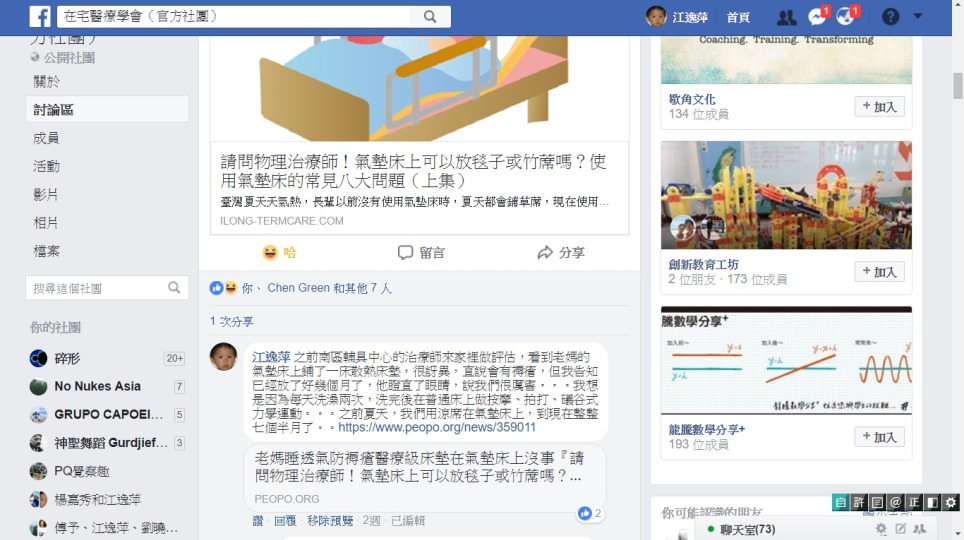Open the friend requests icon
The height and width of the screenshot is (540, 964).
click(786, 17)
